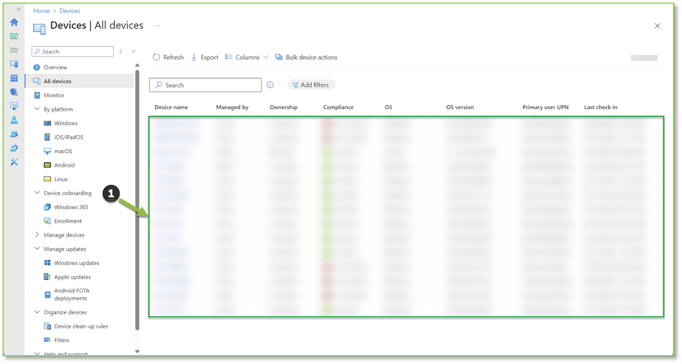This screenshot has width=682, height=364.
Task: Open the Users icon in the left rail
Action: (x=14, y=120)
